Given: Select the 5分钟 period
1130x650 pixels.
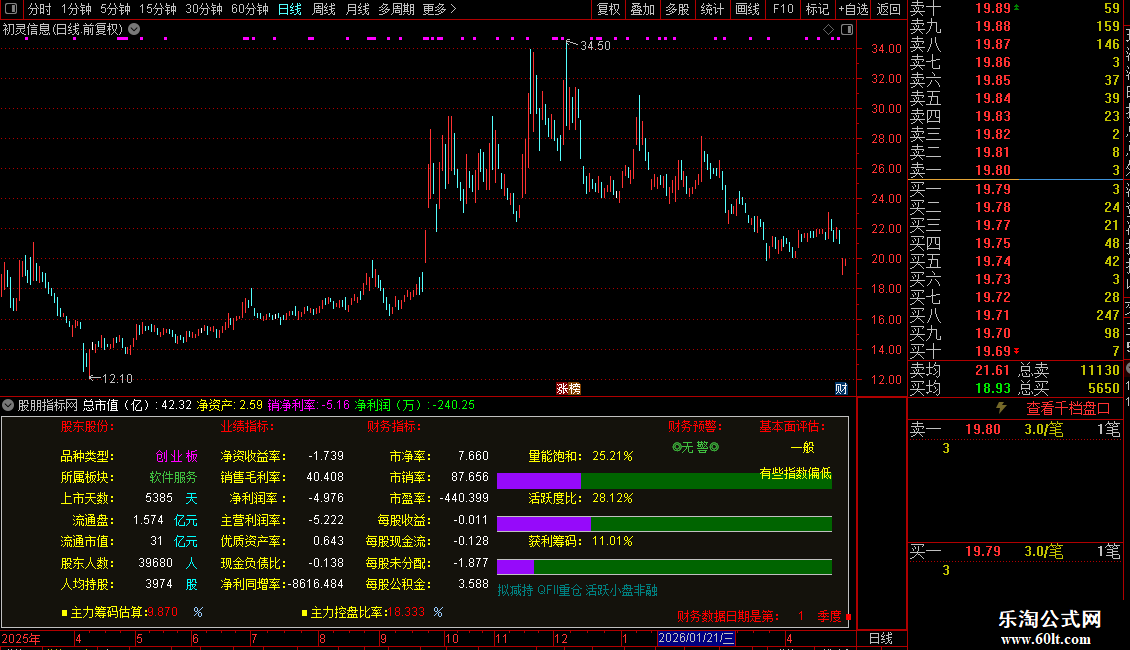Looking at the screenshot, I should [115, 9].
